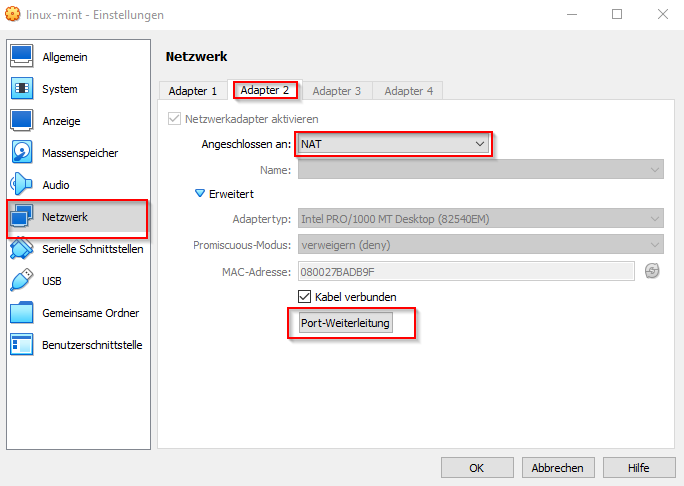684x486 pixels.
Task: Switch to the Adapter 3 tab
Action: [x=336, y=91]
